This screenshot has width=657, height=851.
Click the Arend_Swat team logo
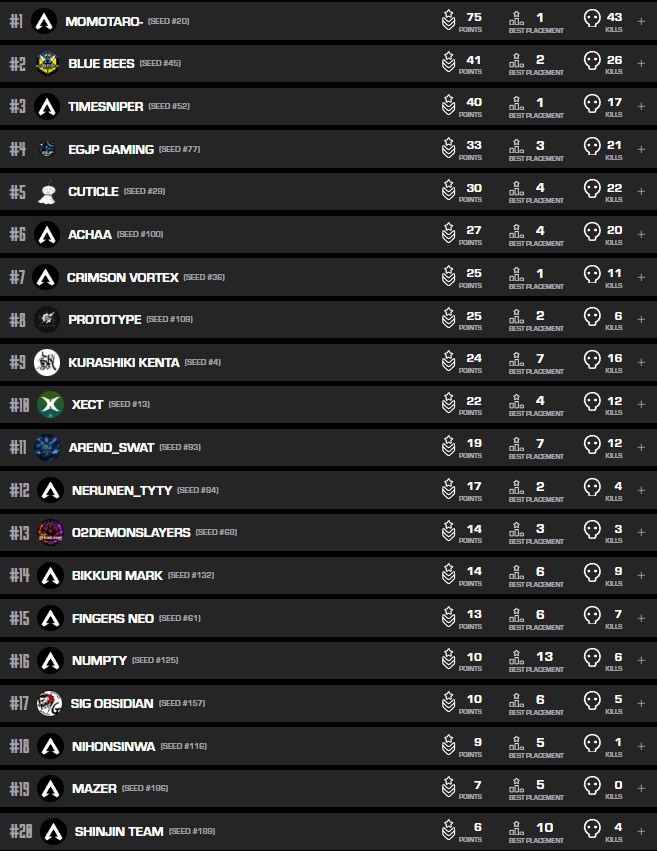coord(46,447)
